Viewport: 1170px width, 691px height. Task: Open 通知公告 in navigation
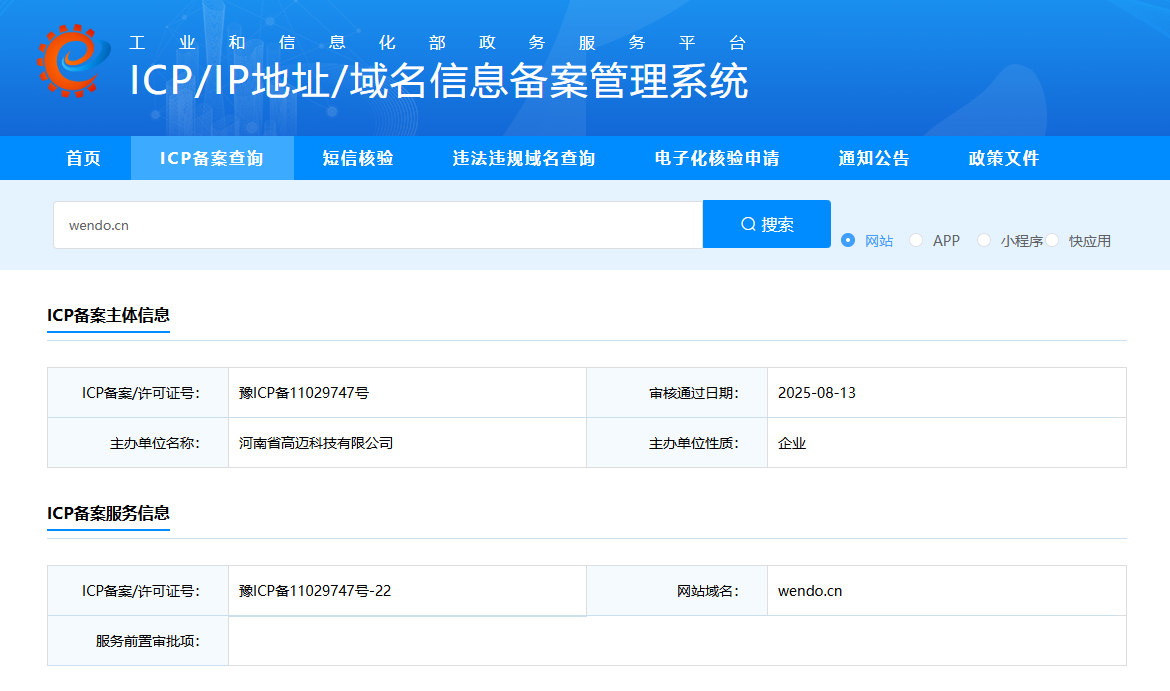click(x=874, y=158)
